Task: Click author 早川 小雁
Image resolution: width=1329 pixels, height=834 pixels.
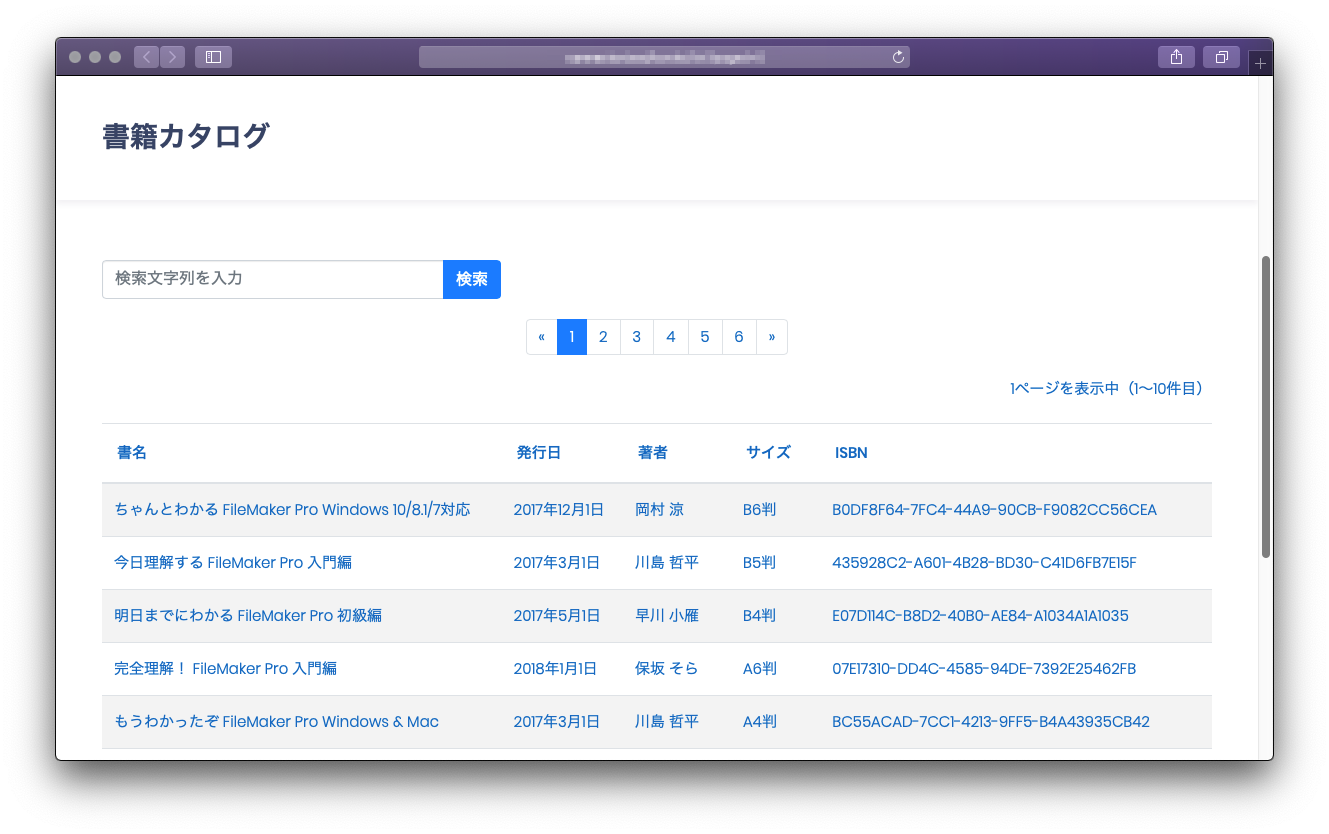Action: [667, 616]
